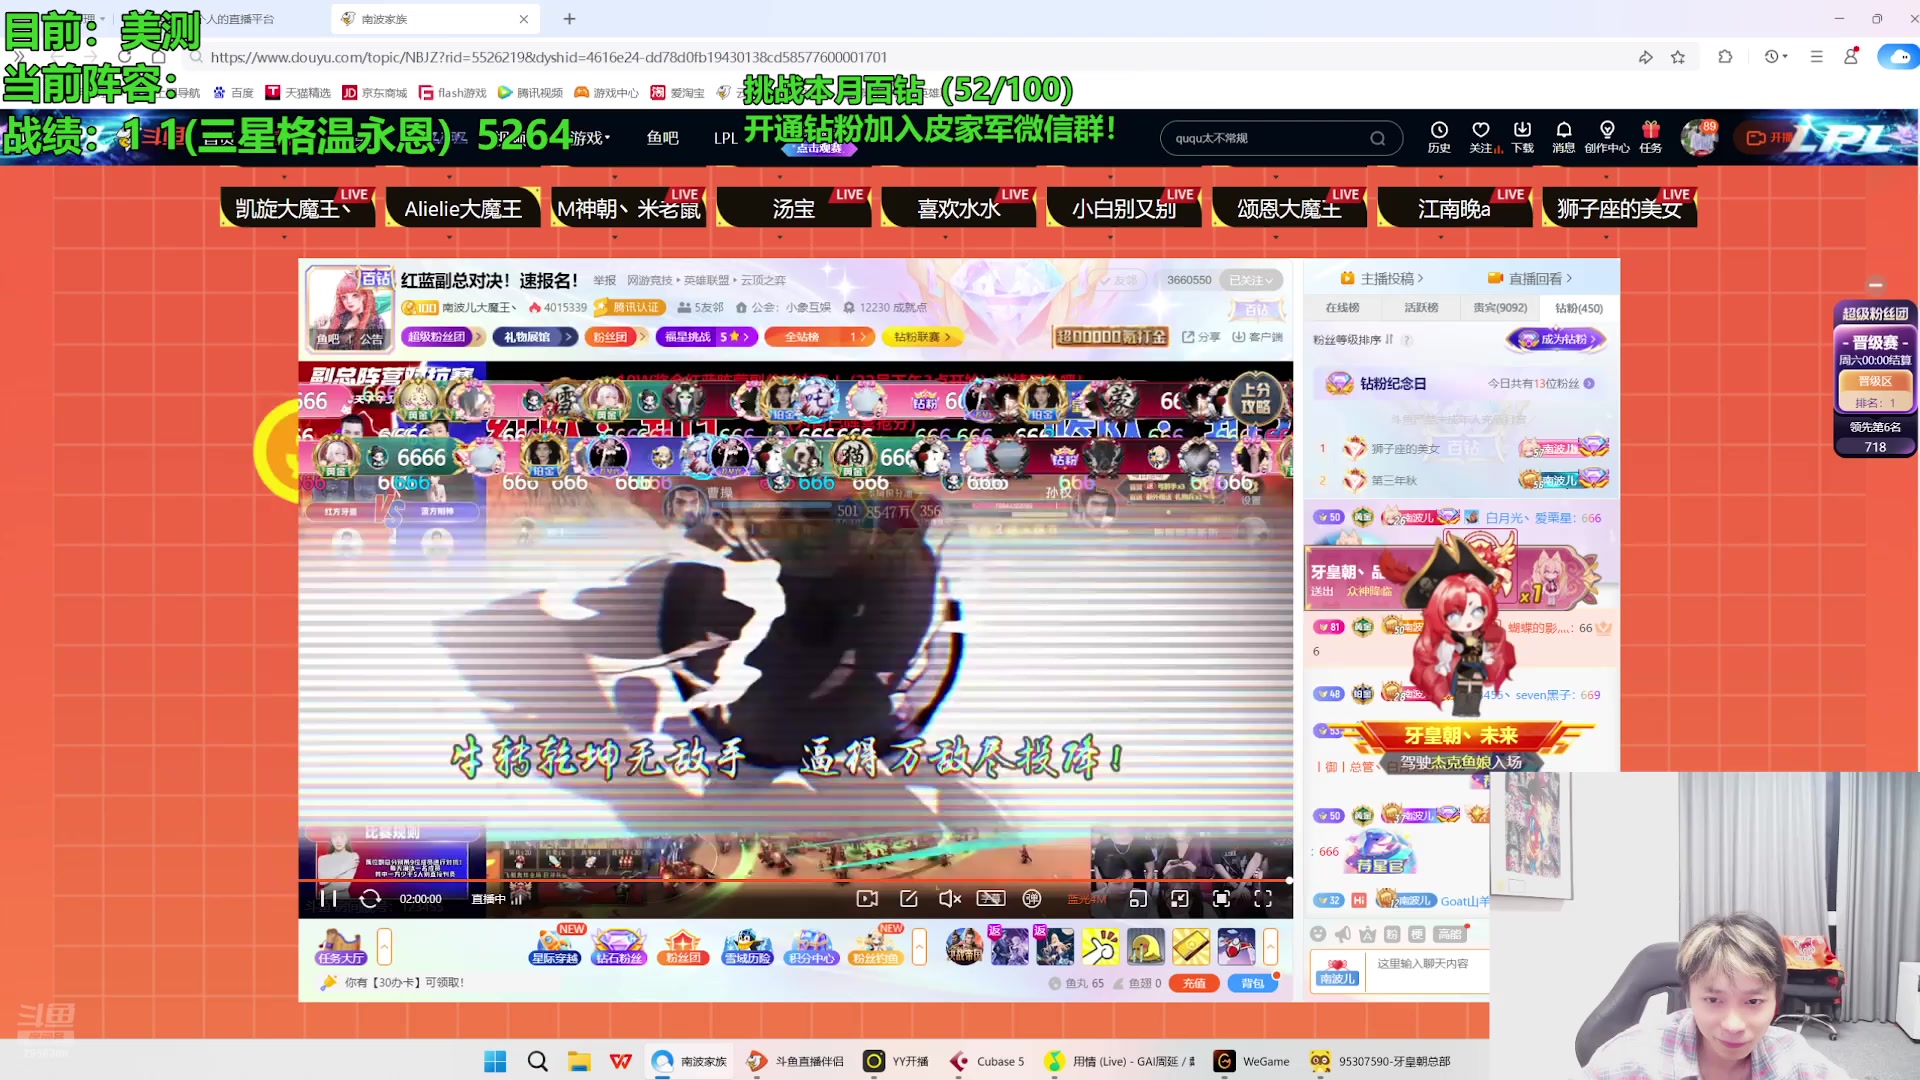Viewport: 1920px width, 1080px height.
Task: Unmute the player's speaker icon
Action: click(950, 898)
